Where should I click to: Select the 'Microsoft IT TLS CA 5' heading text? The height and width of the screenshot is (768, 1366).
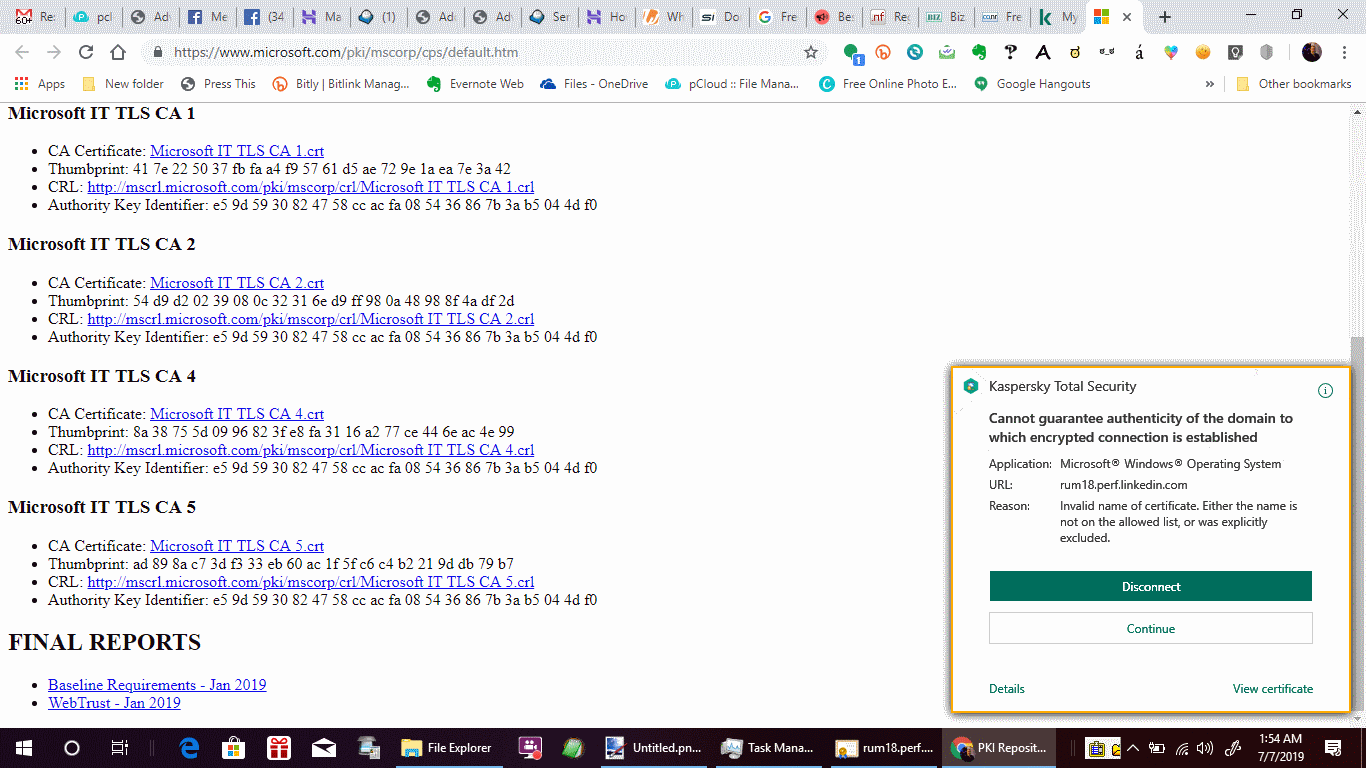pos(102,507)
